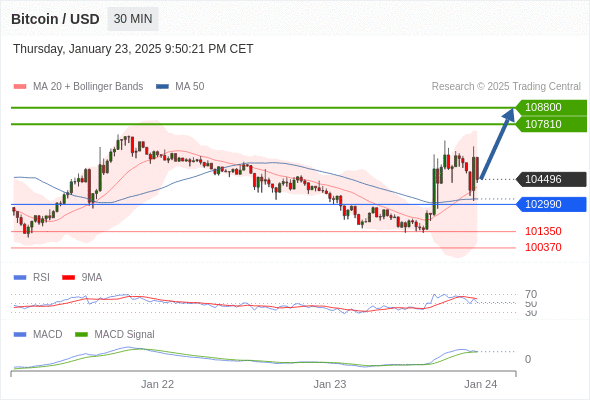Click the pink MA 20 + Bollinger Bands swatch

[20, 87]
